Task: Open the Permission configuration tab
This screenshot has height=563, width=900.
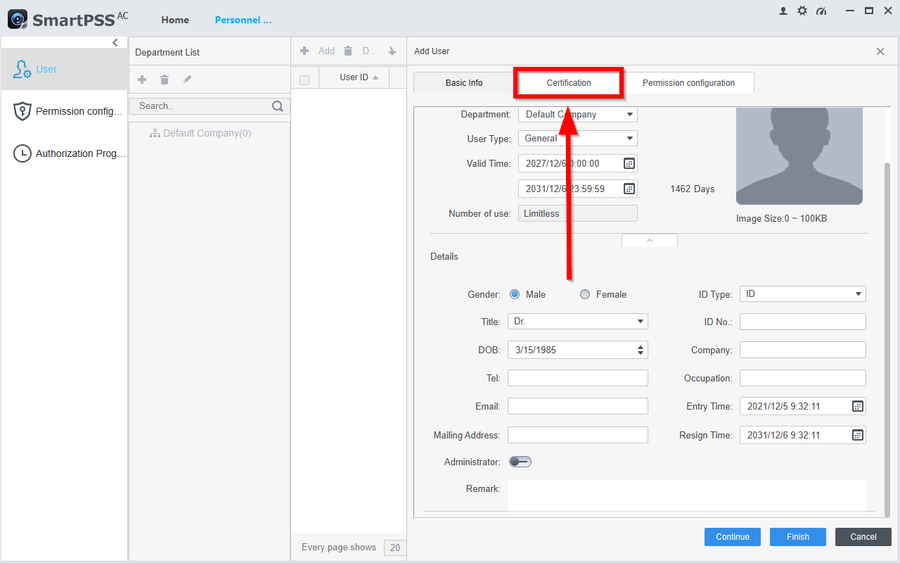Action: [688, 83]
